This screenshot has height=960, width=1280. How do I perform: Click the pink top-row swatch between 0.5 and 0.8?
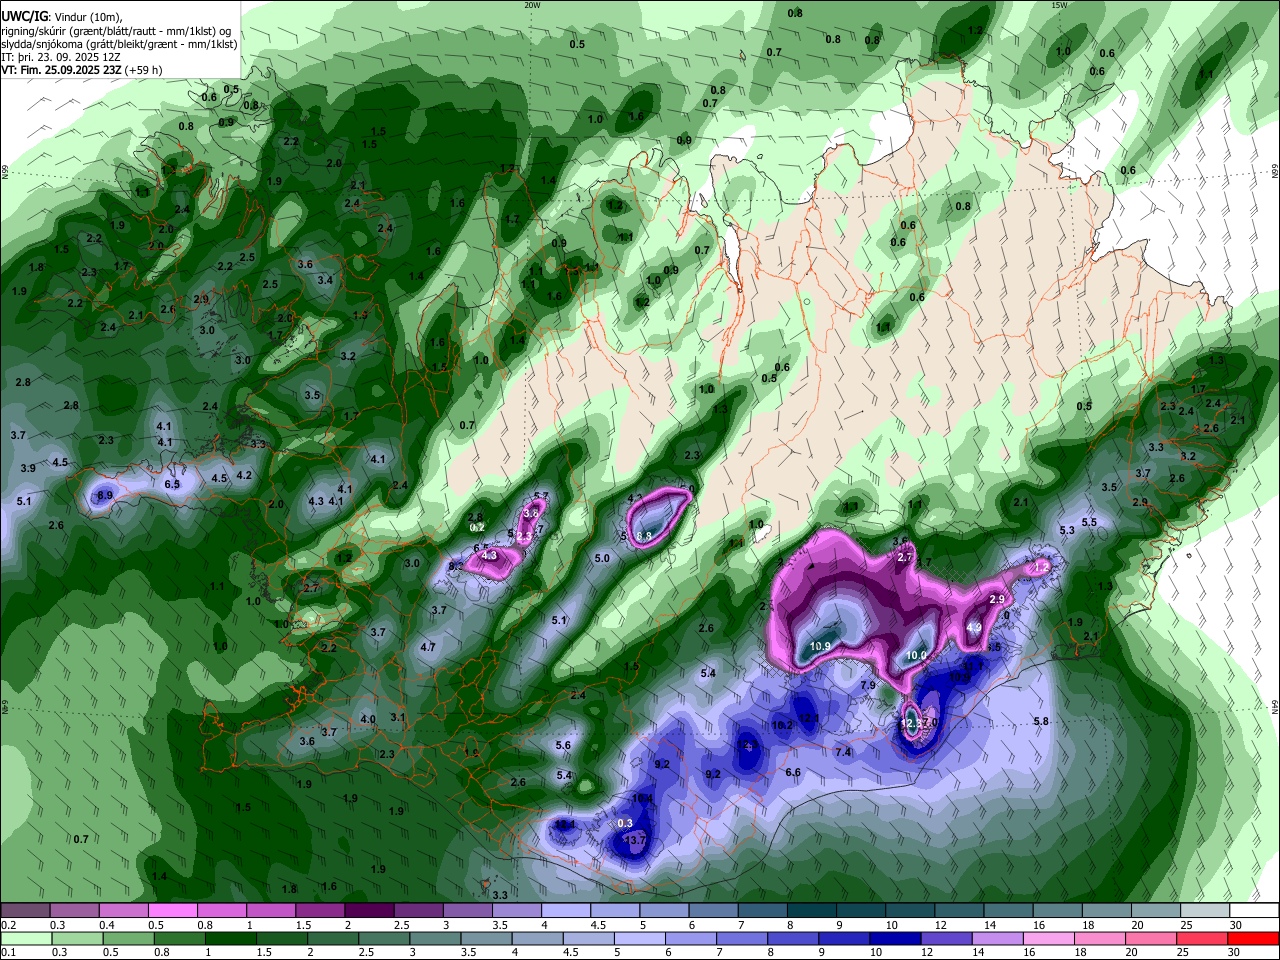coord(172,910)
